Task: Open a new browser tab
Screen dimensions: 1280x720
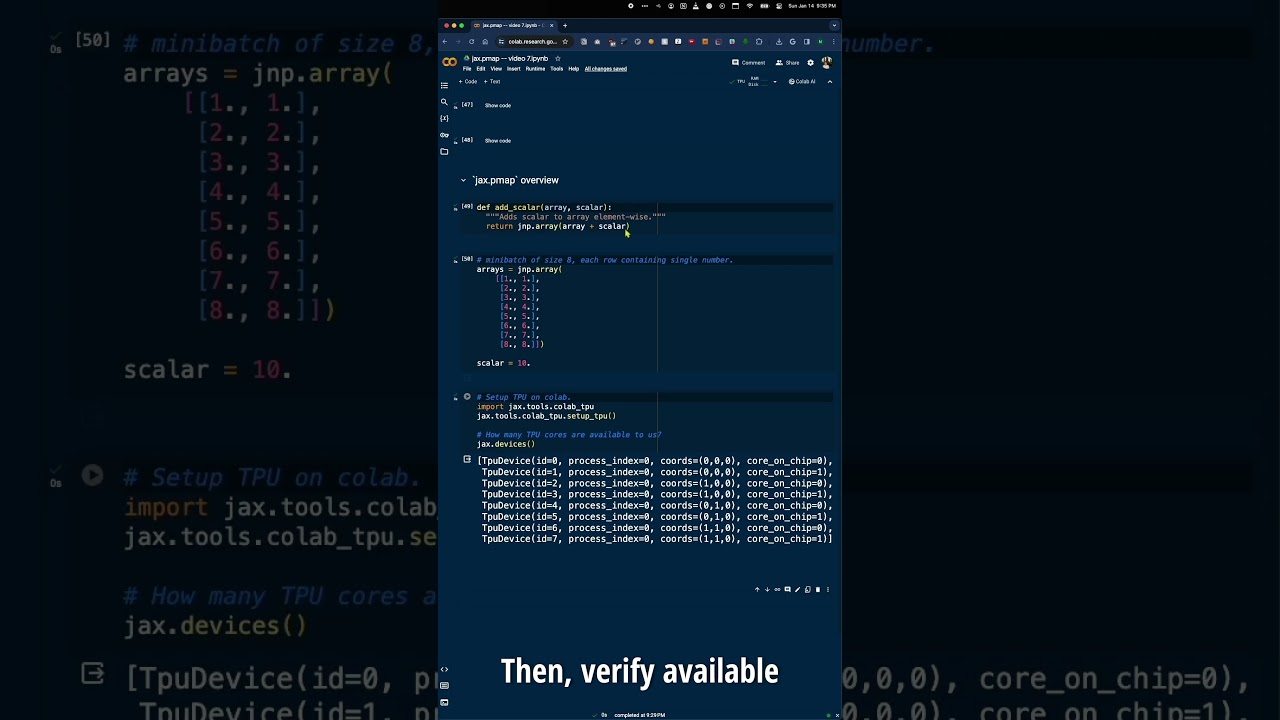Action: (565, 25)
